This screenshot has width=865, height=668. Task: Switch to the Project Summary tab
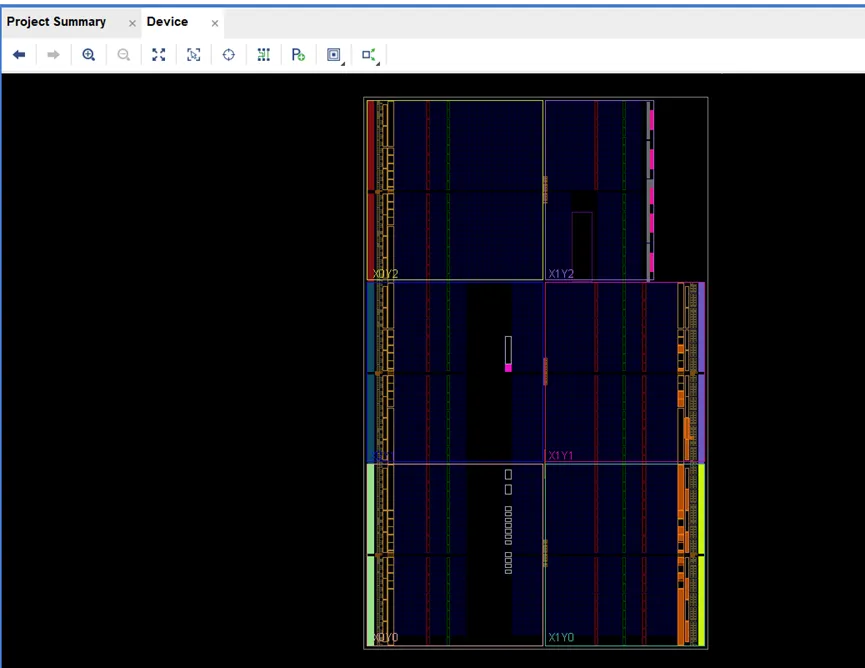tap(56, 22)
